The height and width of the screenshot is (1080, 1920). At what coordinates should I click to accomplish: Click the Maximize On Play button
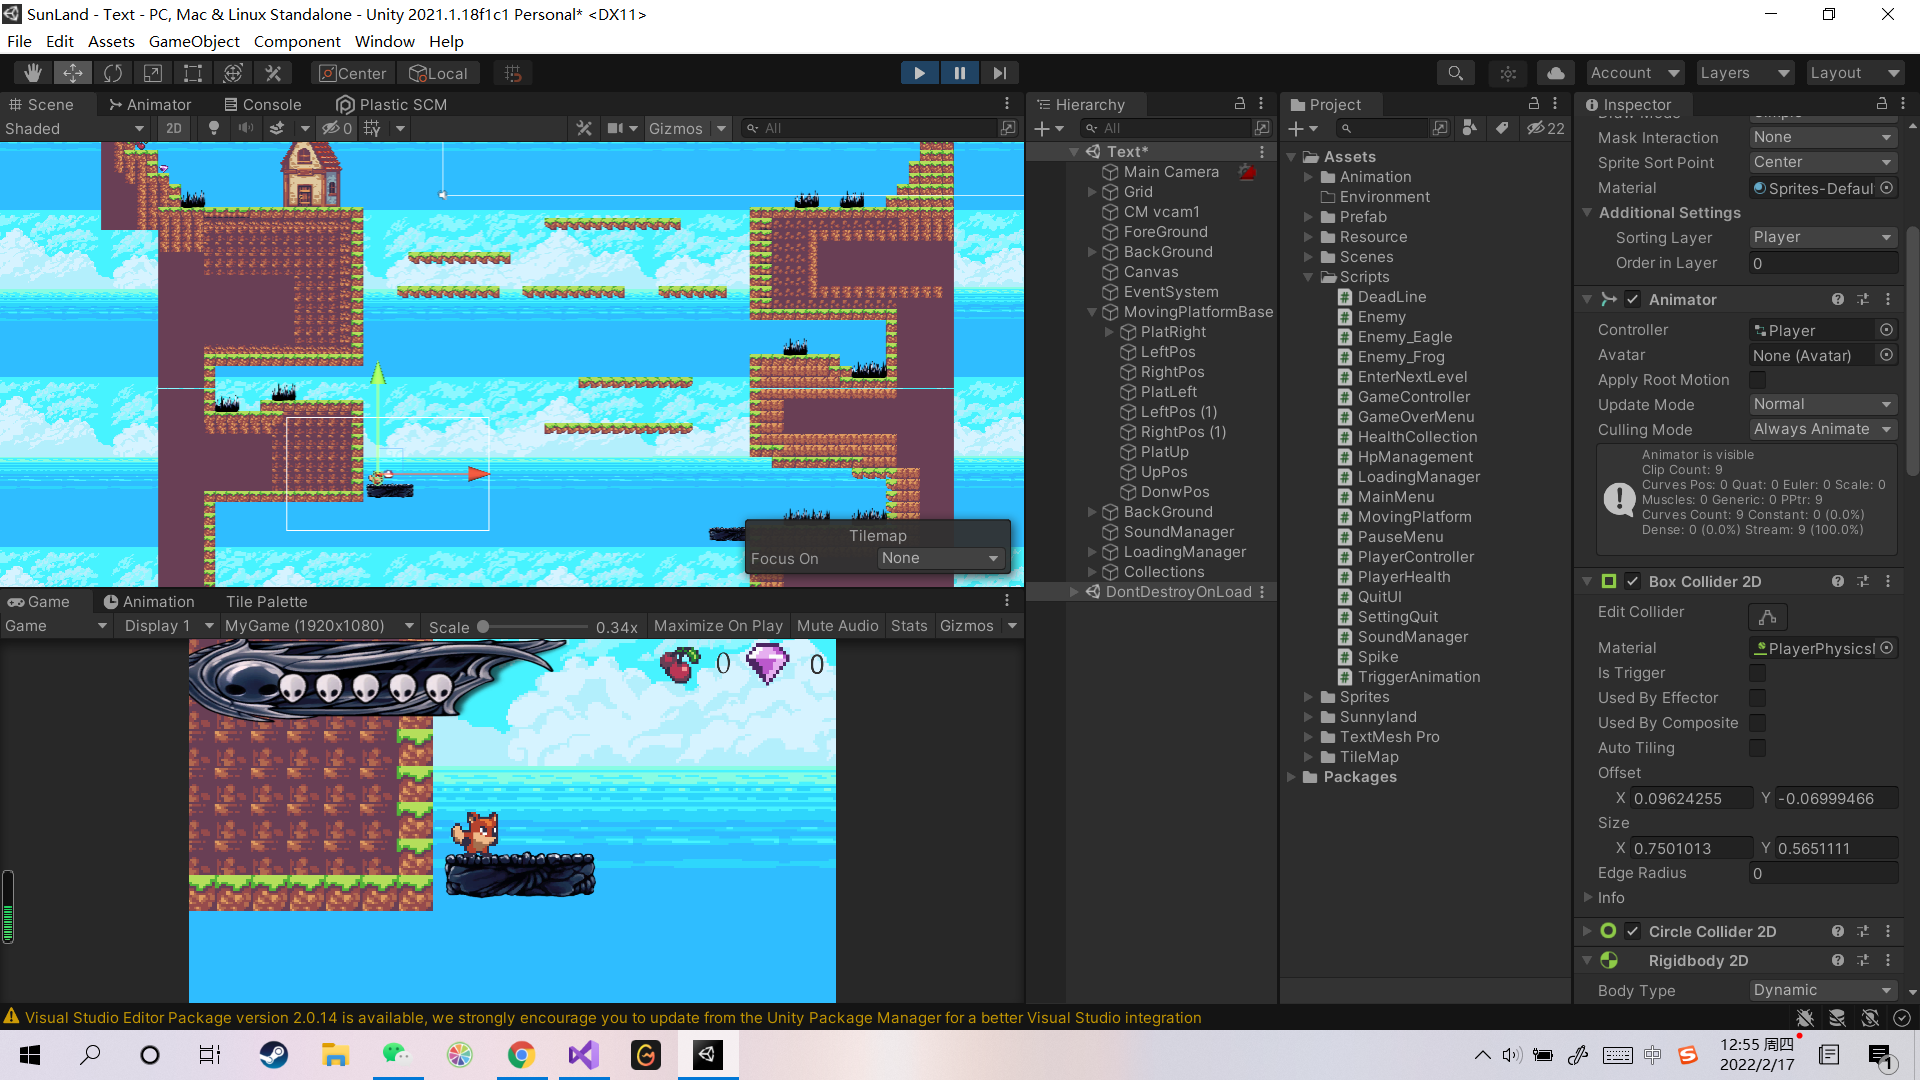718,625
